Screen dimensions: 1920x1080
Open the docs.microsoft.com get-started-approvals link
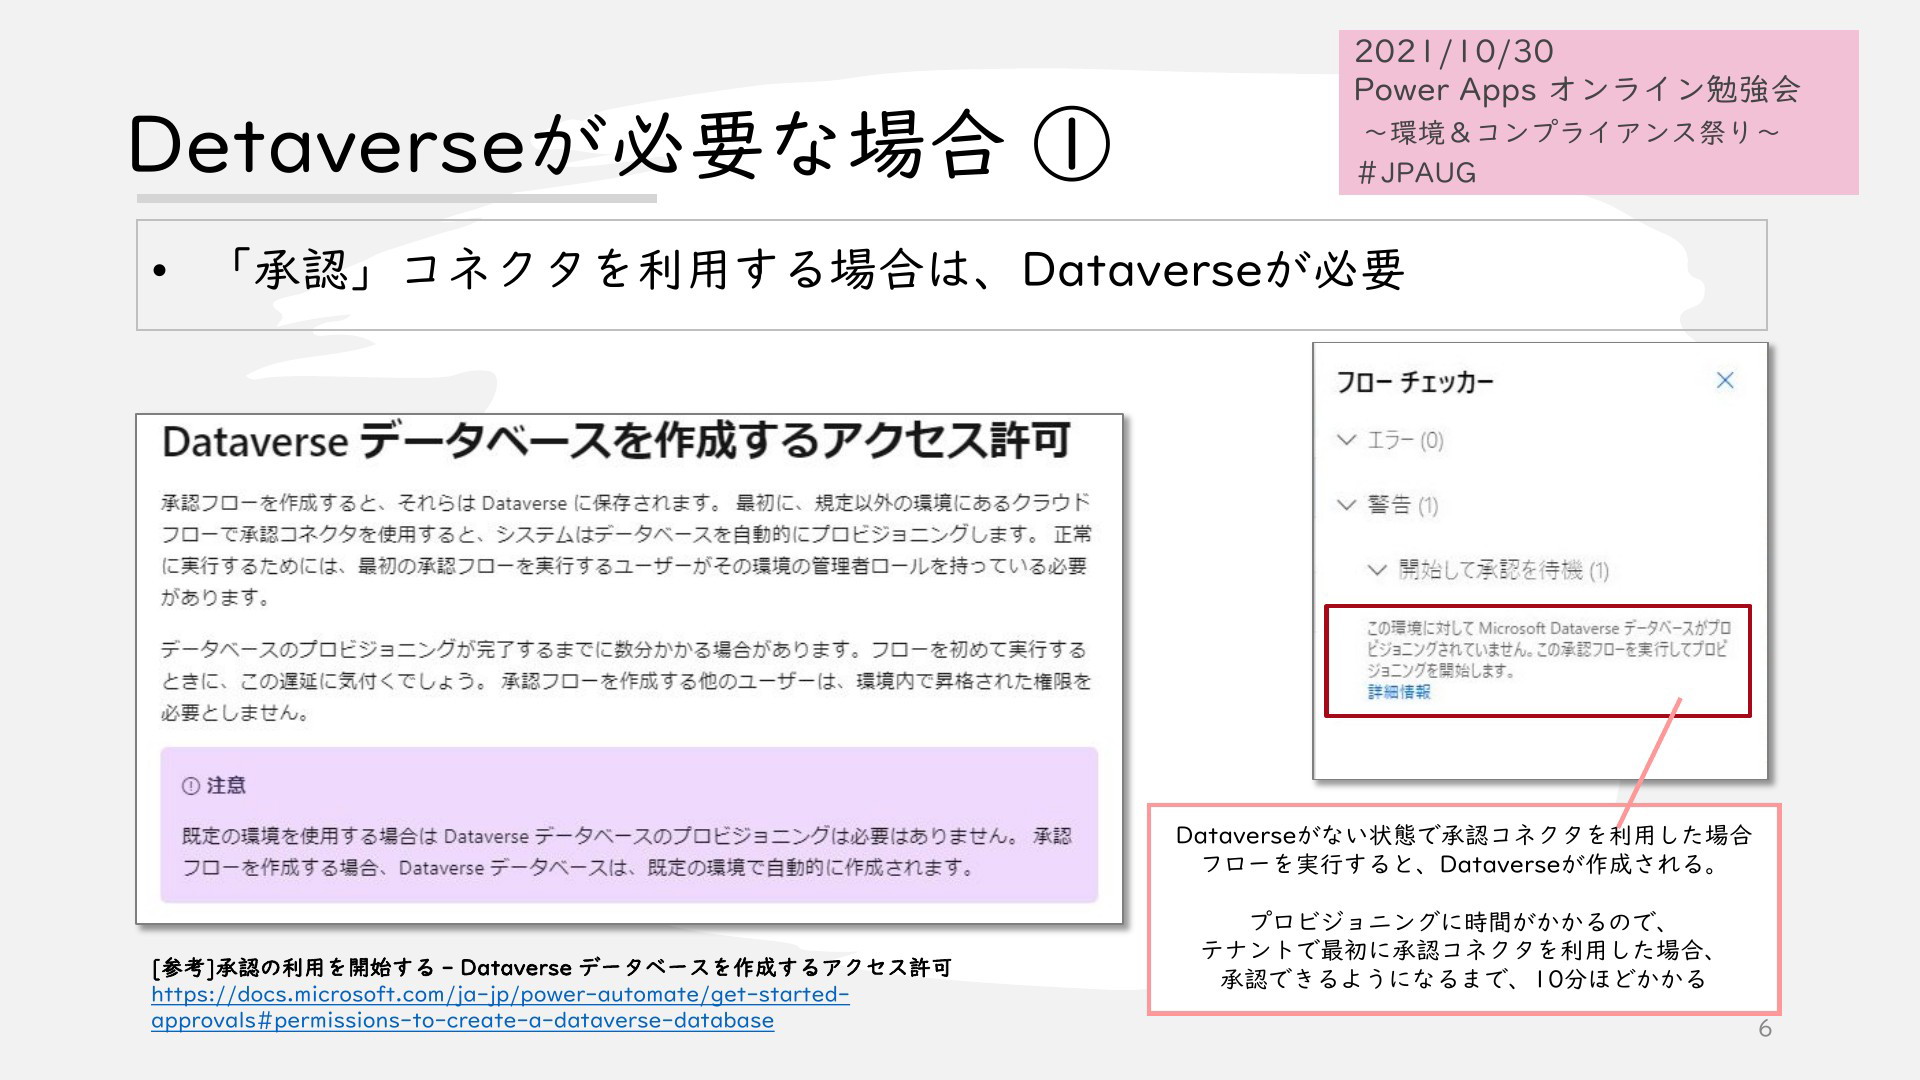500,1007
